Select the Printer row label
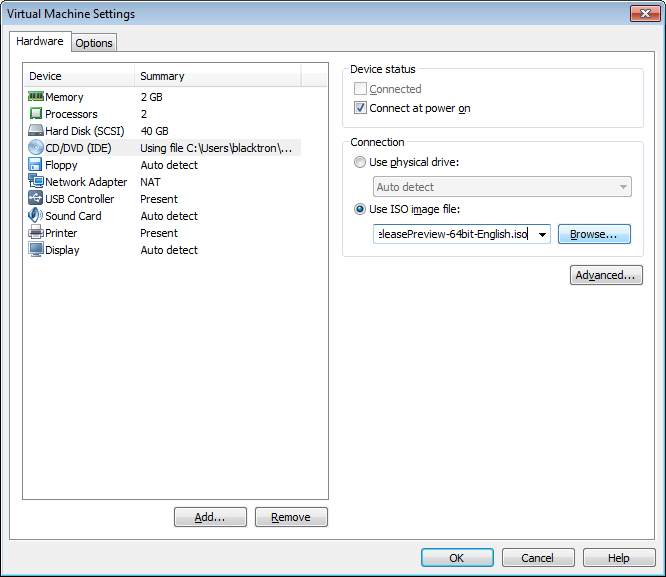This screenshot has height=577, width=666. pyautogui.click(x=61, y=233)
